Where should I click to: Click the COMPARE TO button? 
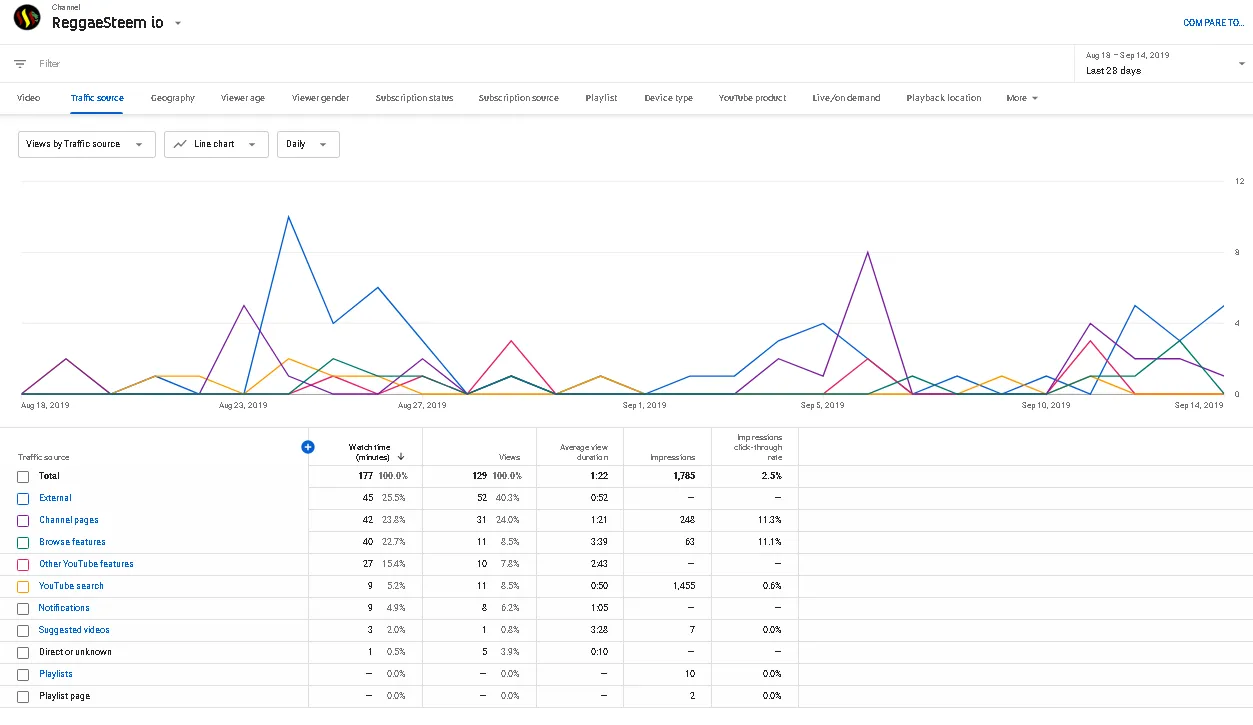click(x=1213, y=23)
